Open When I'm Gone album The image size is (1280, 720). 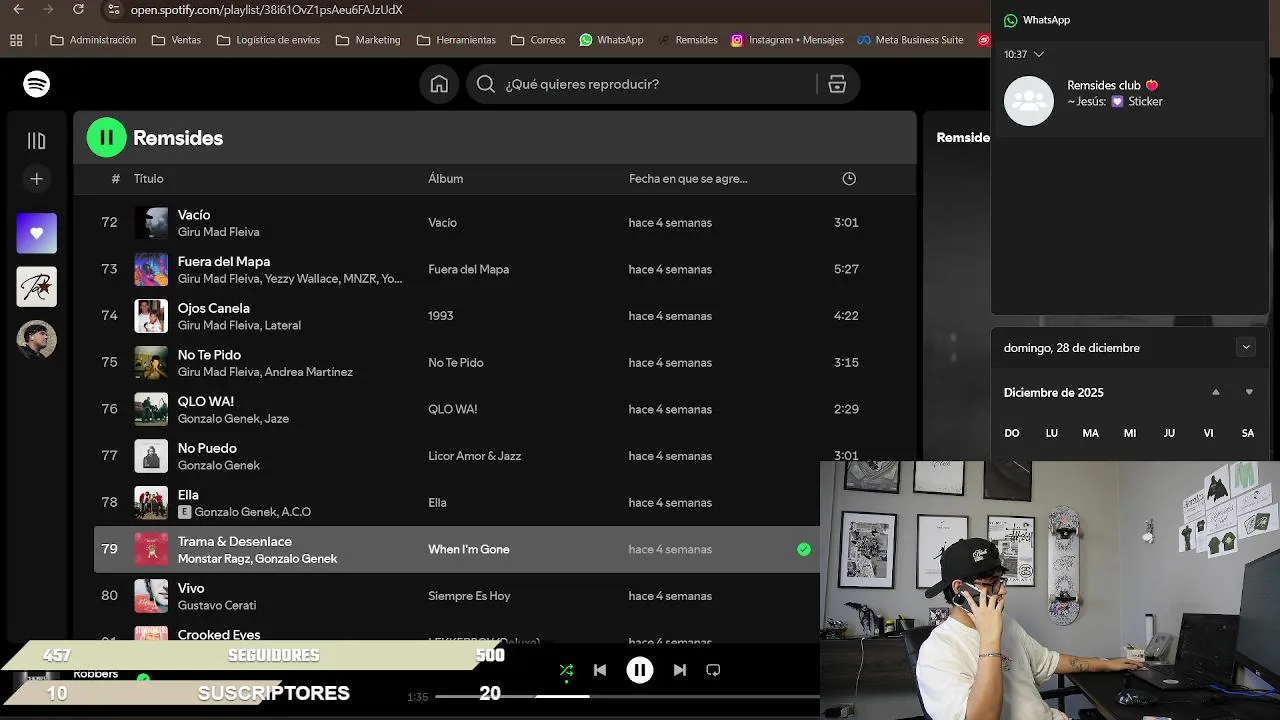[469, 549]
